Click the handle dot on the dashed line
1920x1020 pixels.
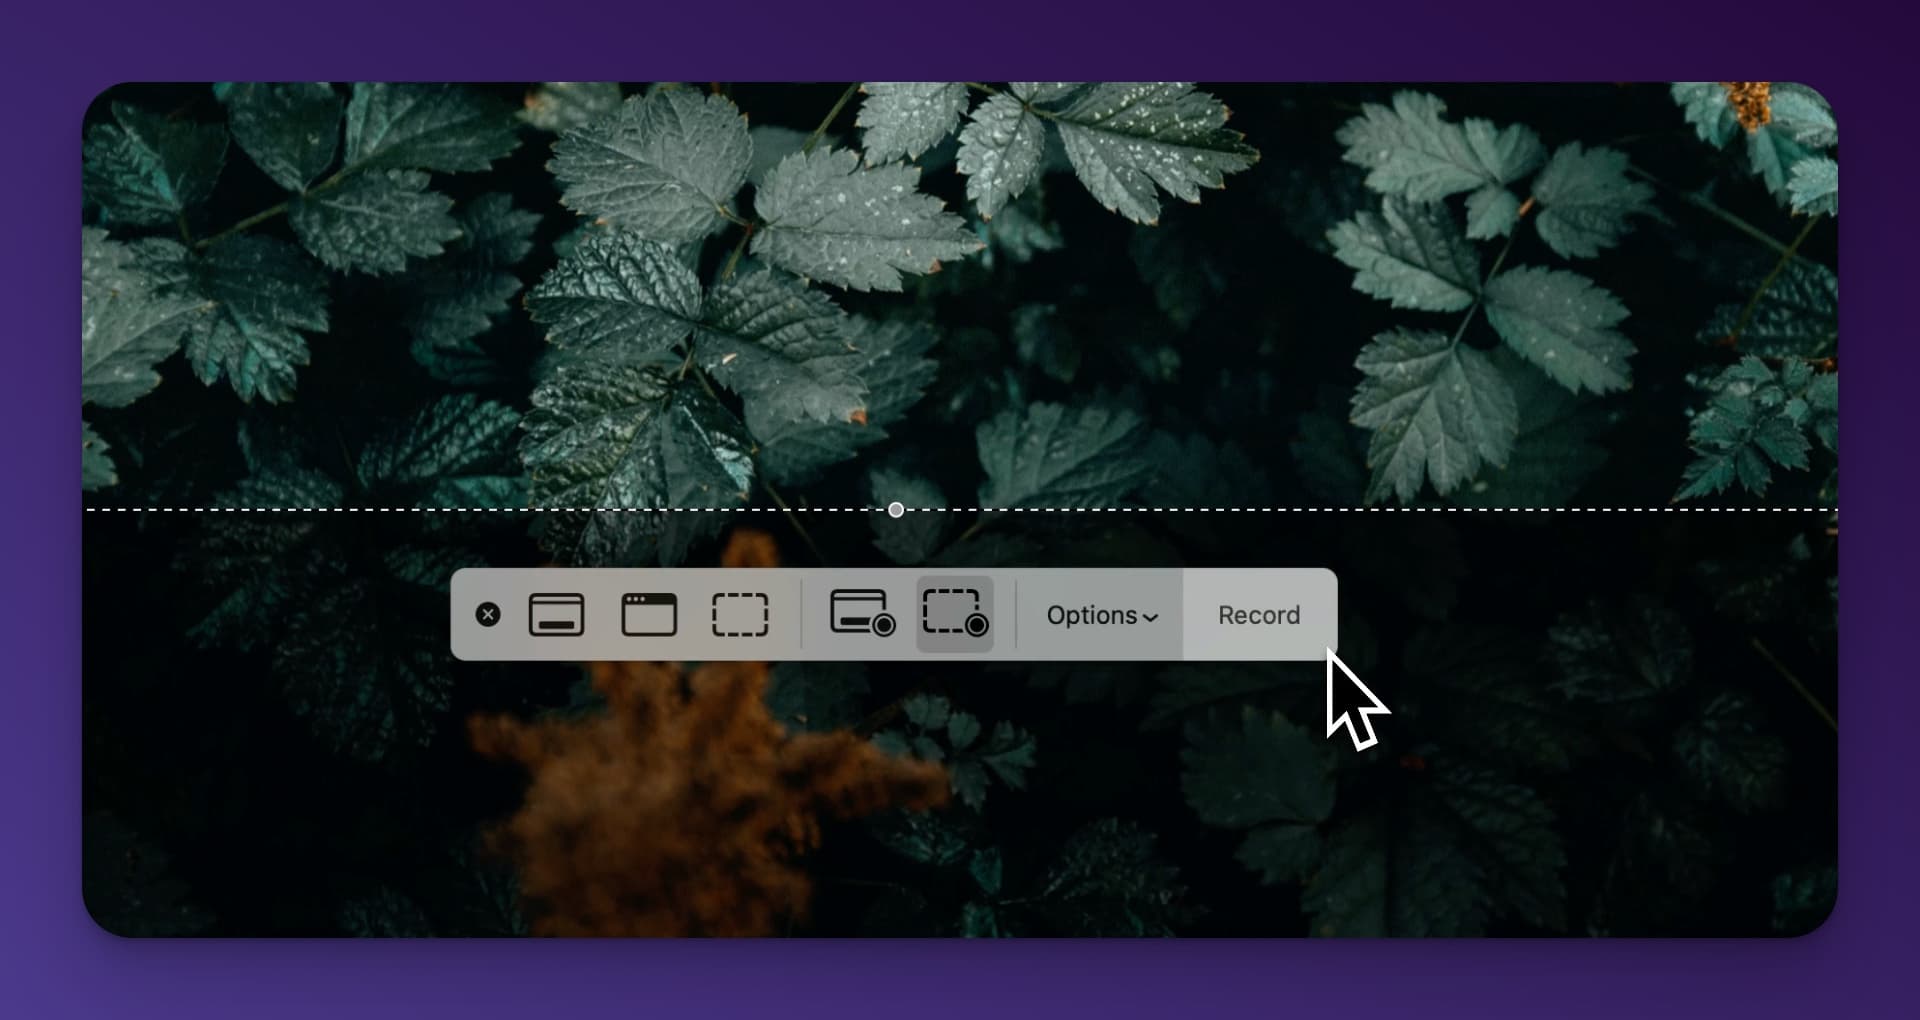[x=895, y=510]
